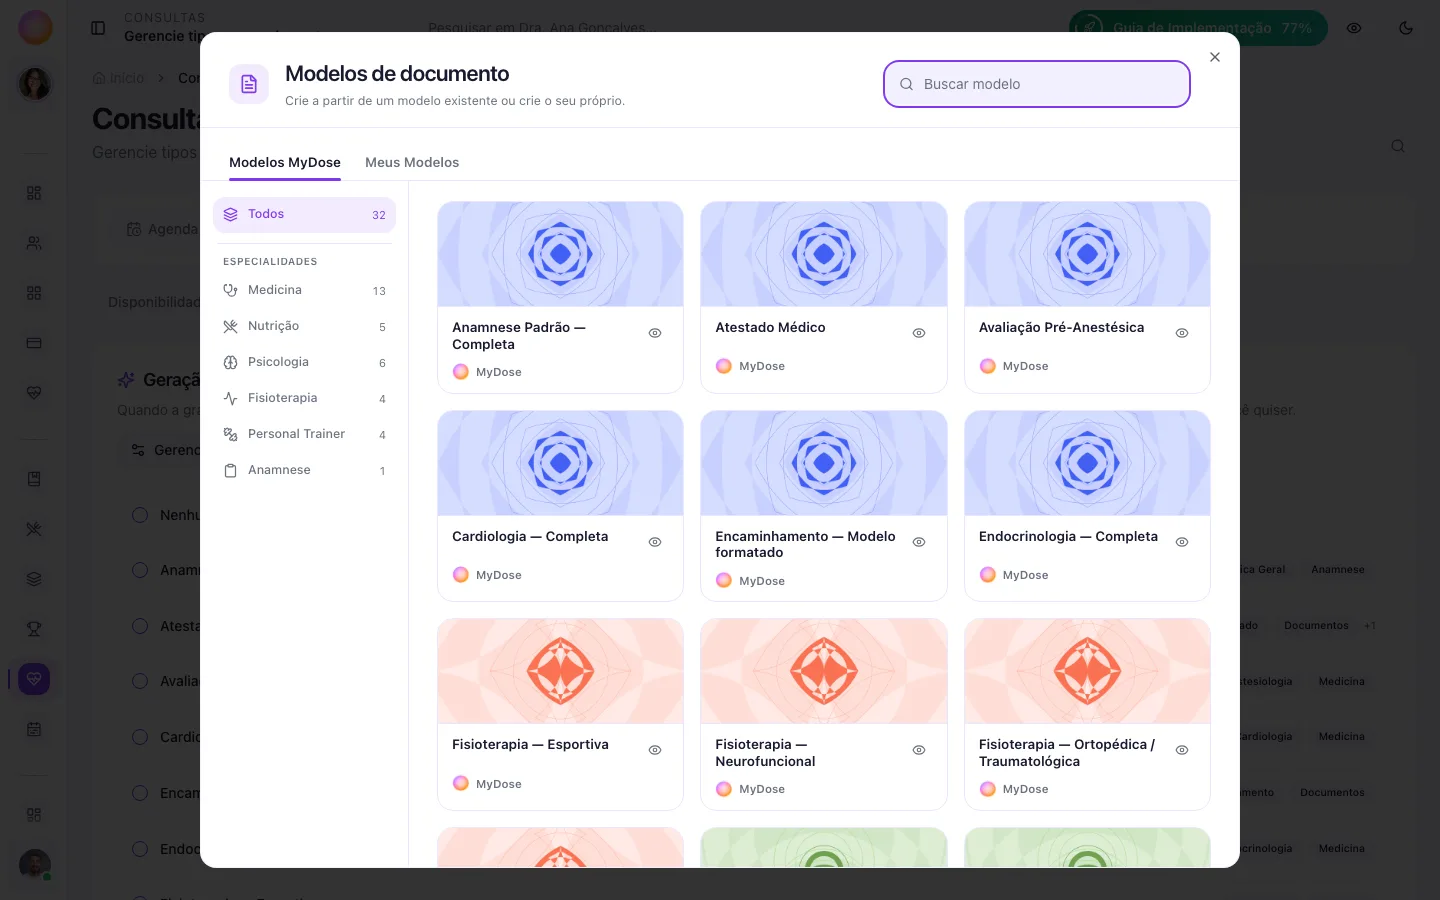
Task: Open the calendar icon in the background sidebar
Action: (34, 729)
